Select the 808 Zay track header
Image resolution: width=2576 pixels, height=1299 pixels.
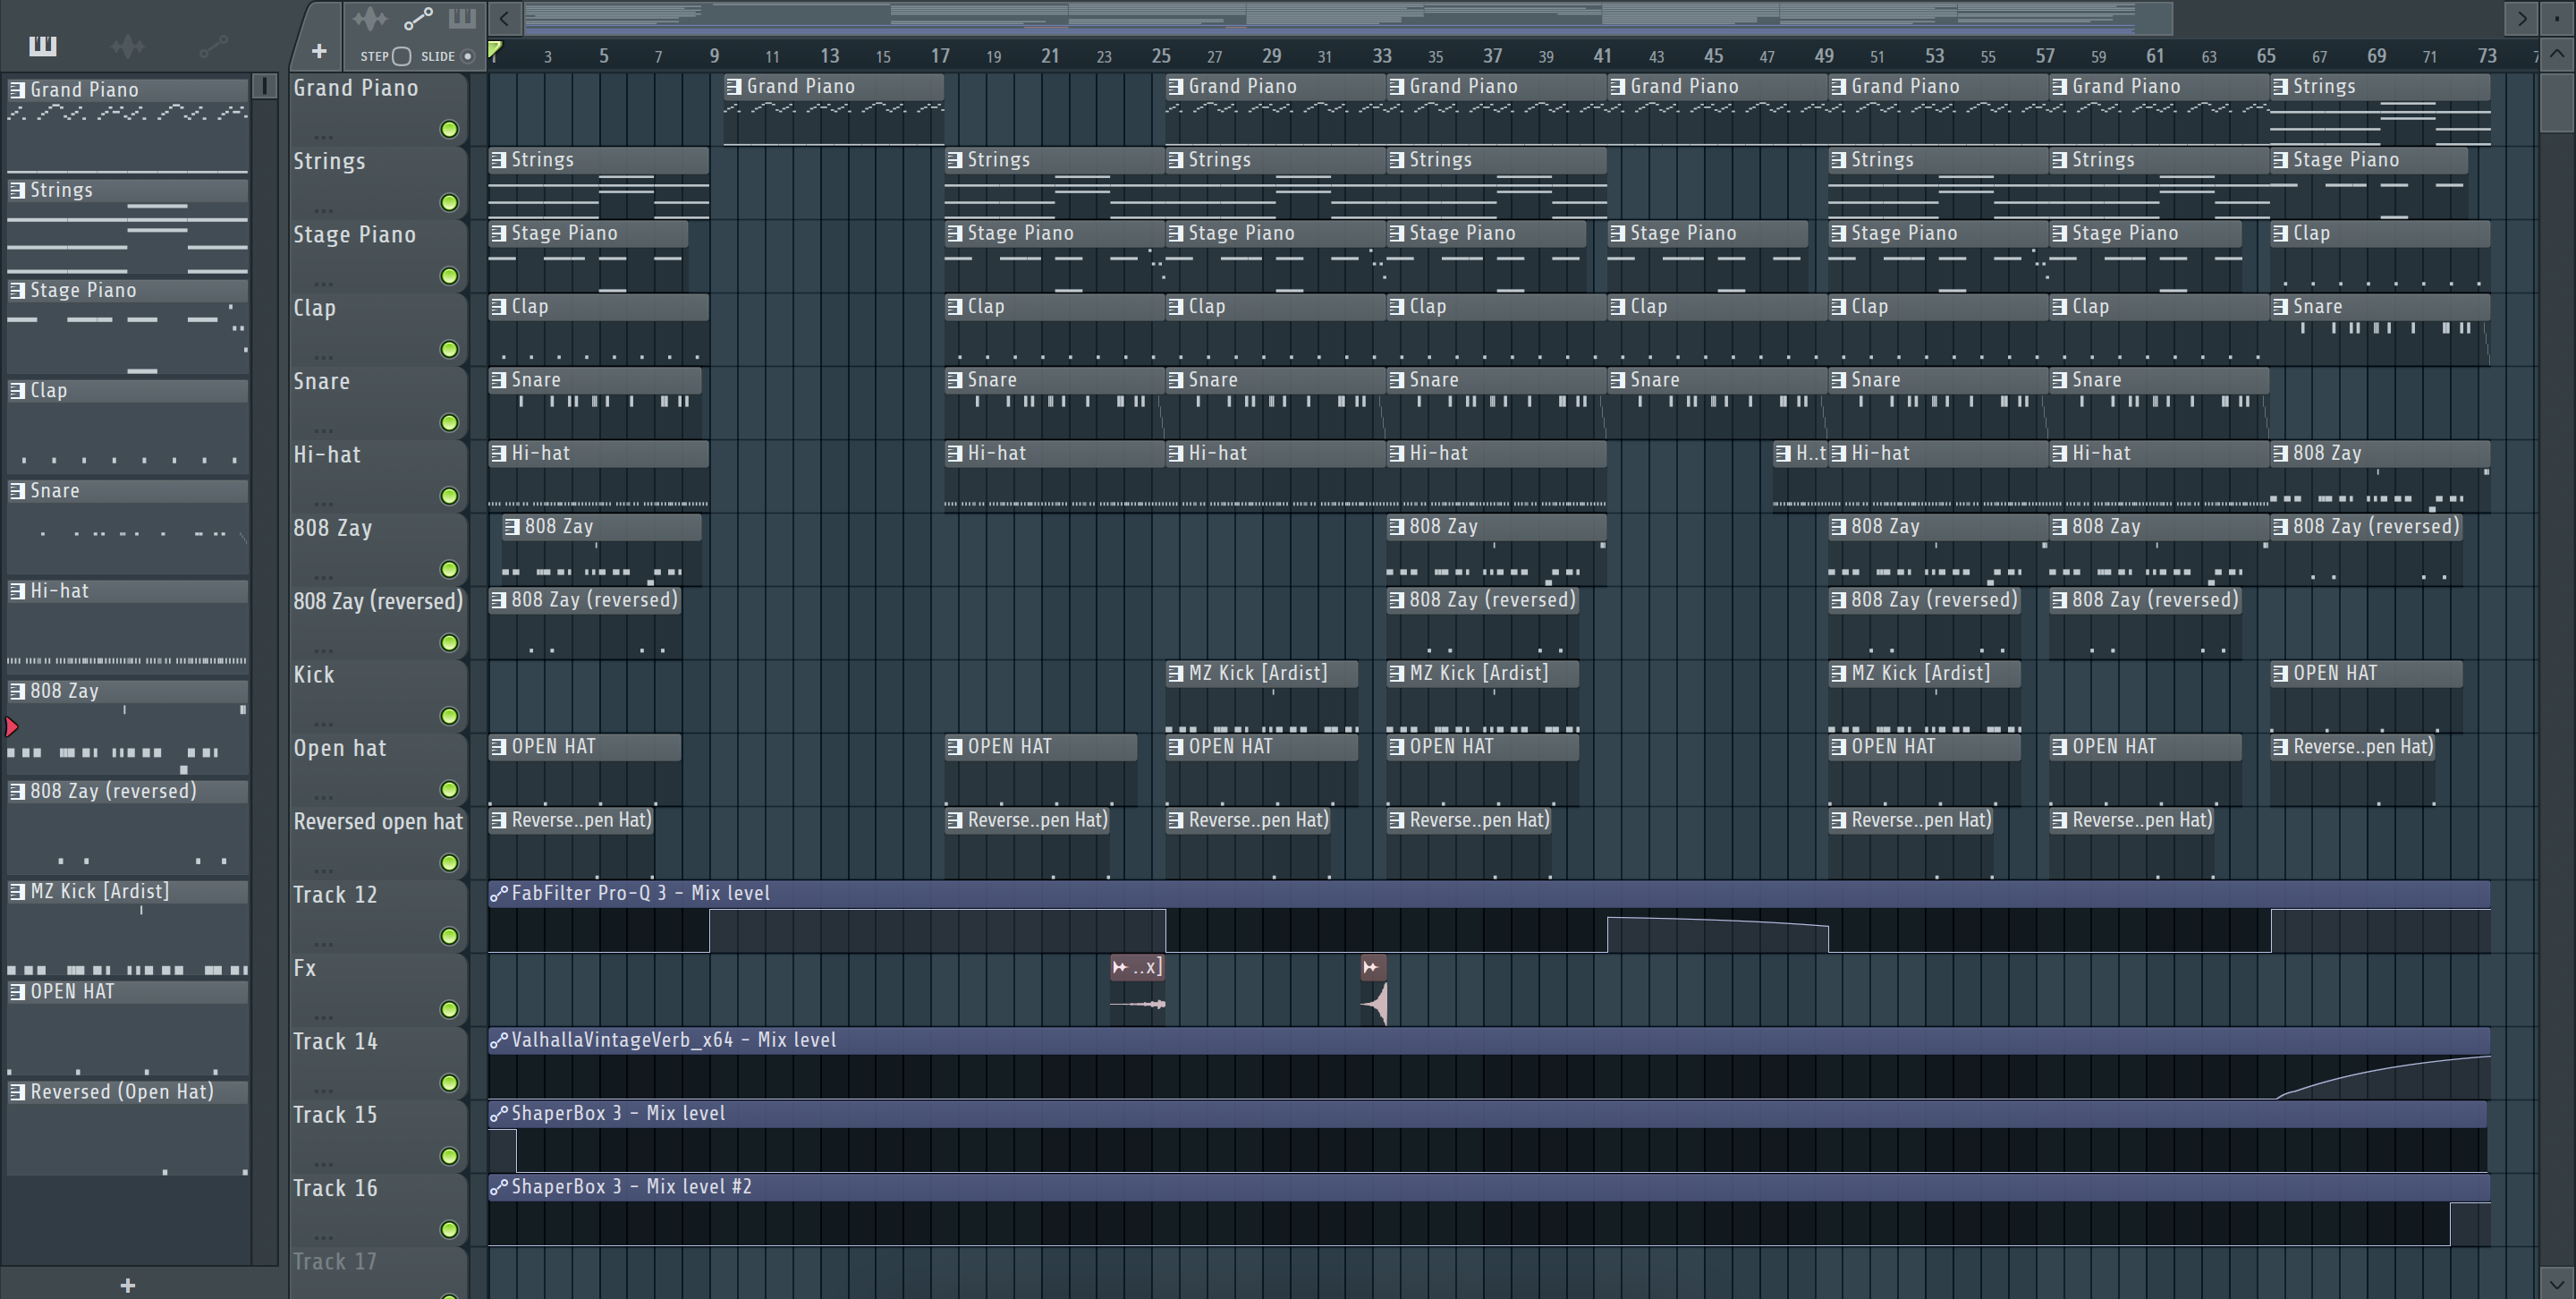tap(378, 550)
